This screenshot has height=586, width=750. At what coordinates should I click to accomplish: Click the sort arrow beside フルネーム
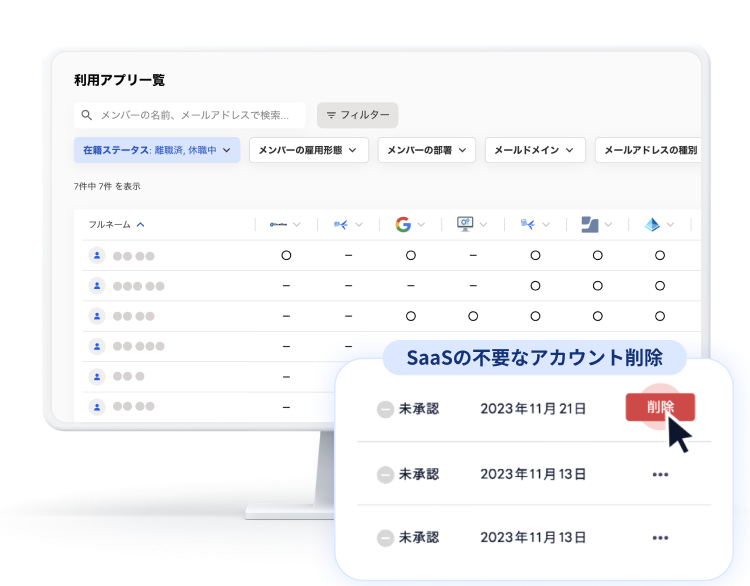tap(141, 225)
